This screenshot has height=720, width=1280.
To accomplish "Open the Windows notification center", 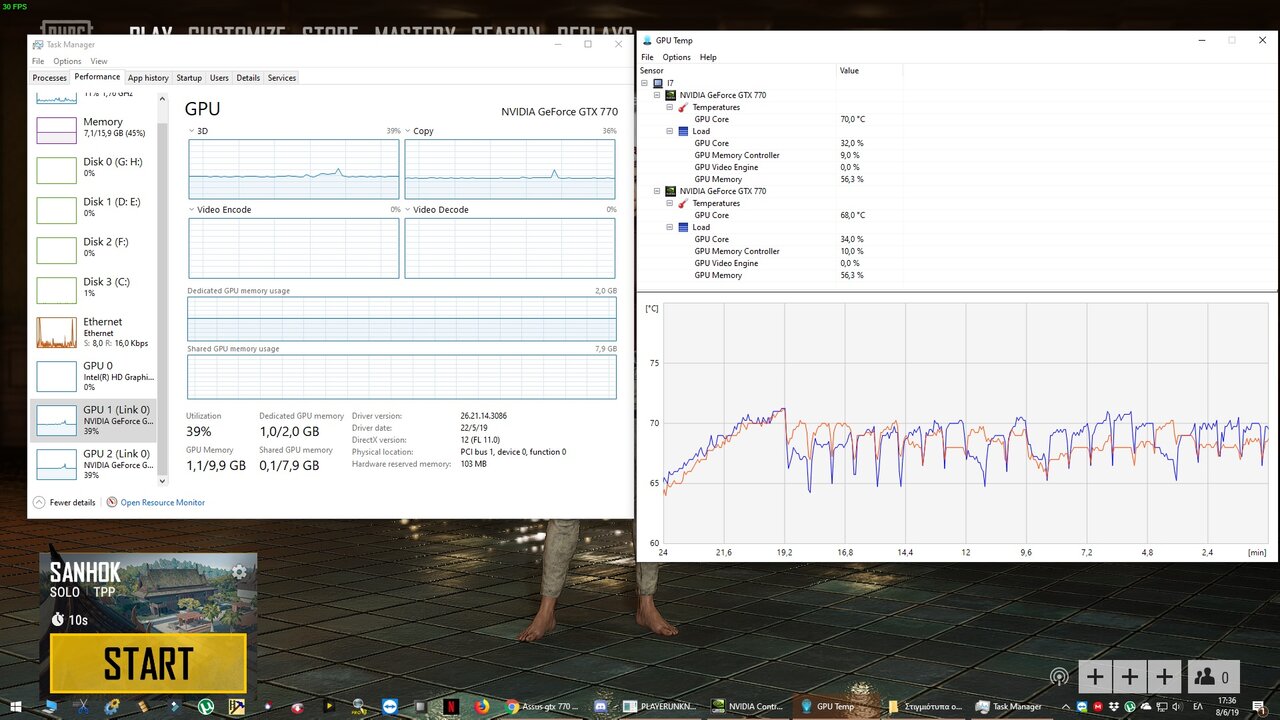I will click(x=1258, y=707).
